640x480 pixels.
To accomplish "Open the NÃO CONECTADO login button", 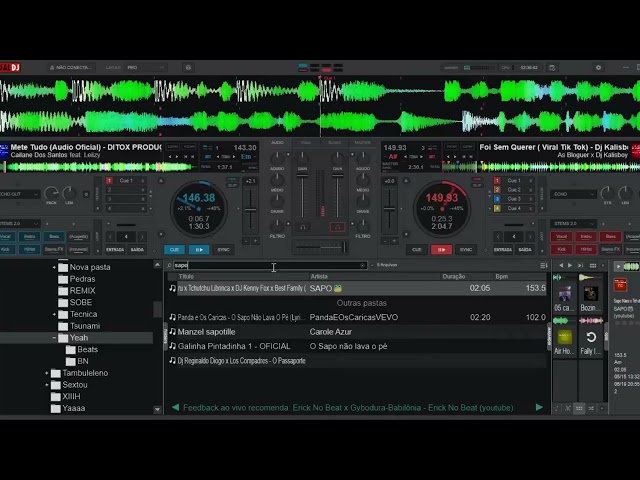I will pos(71,67).
